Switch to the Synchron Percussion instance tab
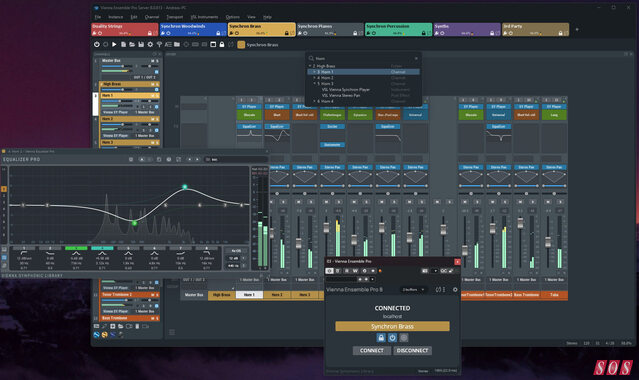 399,29
